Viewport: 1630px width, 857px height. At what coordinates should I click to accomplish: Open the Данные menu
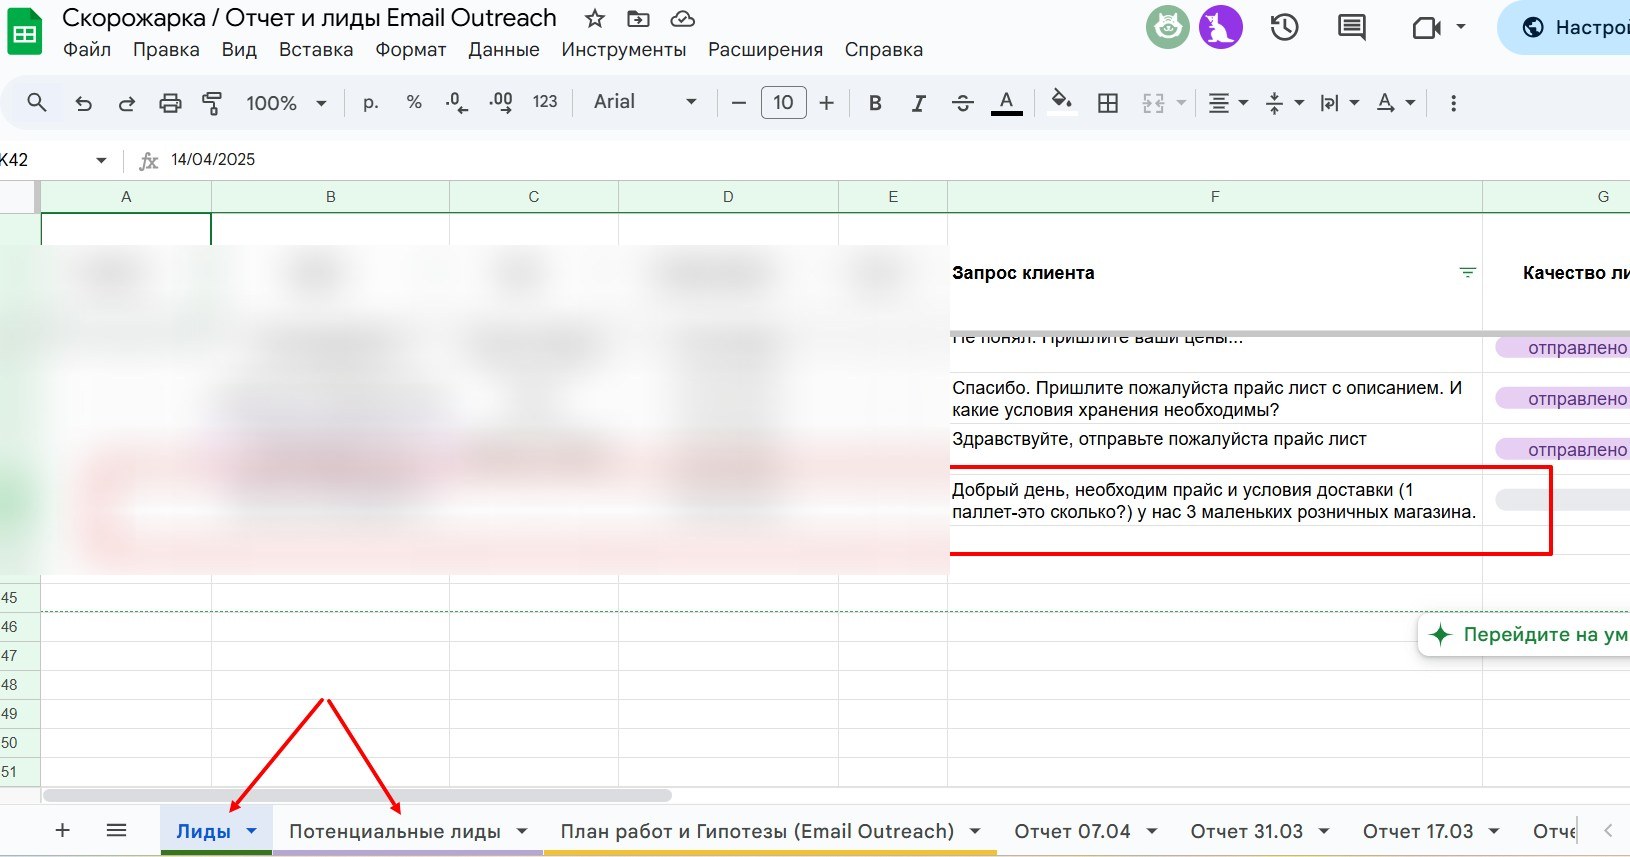(x=504, y=50)
